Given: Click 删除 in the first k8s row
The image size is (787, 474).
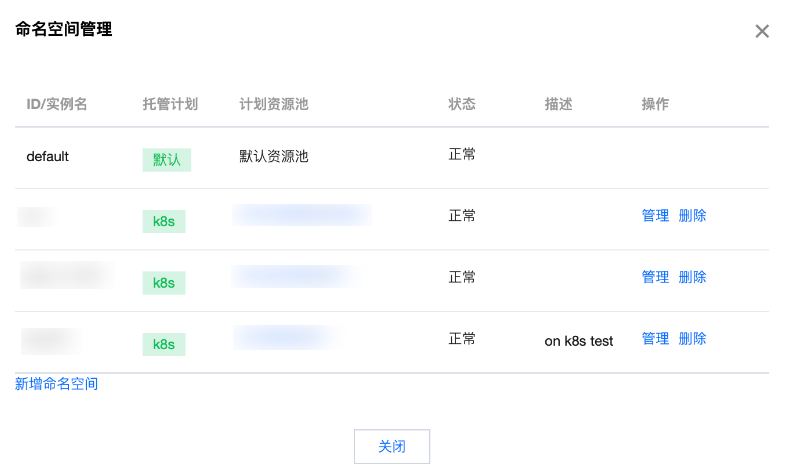Looking at the screenshot, I should coord(692,215).
